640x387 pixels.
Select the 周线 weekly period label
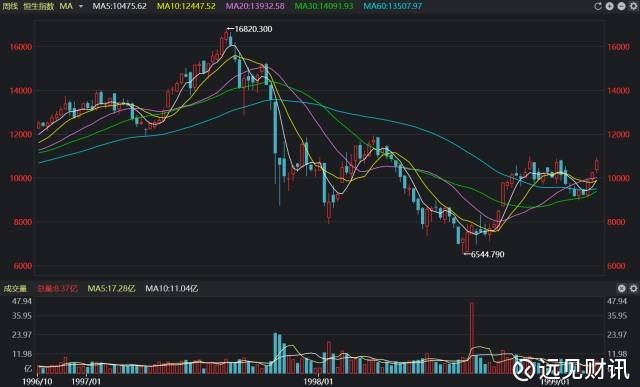coord(10,6)
